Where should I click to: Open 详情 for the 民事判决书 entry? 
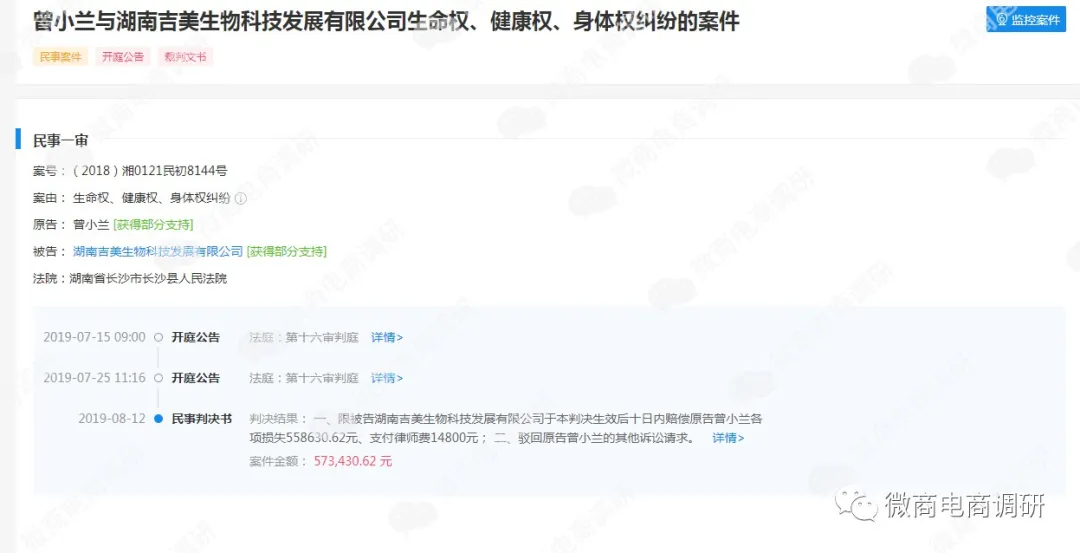(x=728, y=438)
